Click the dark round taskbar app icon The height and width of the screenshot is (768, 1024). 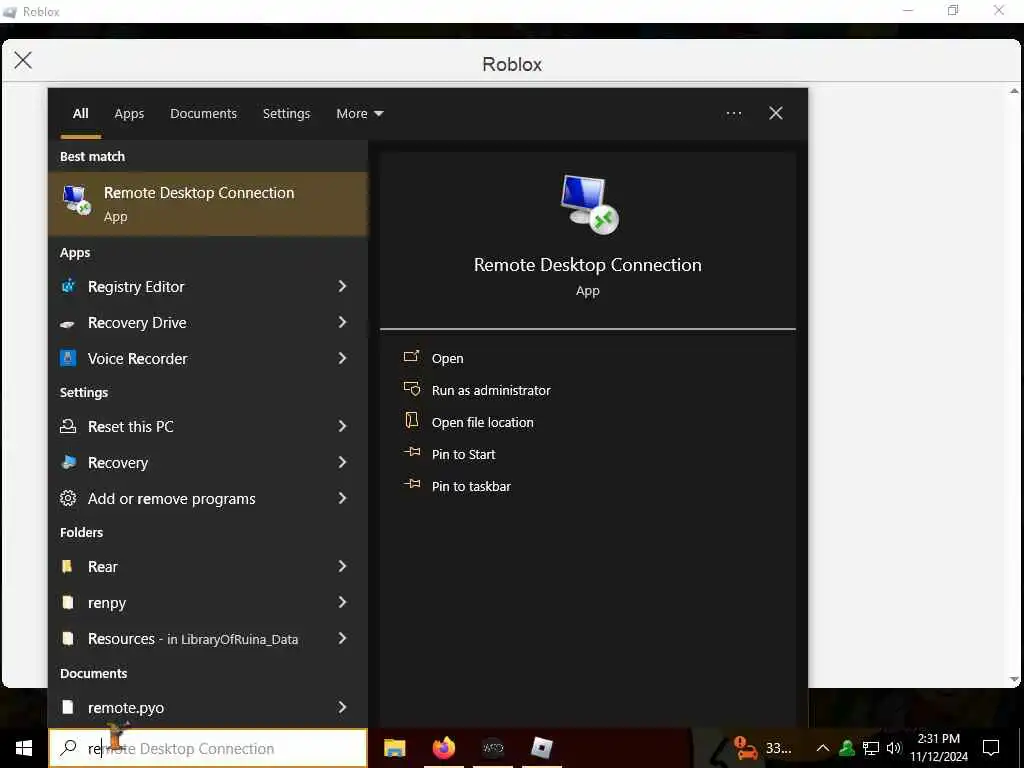[x=493, y=748]
